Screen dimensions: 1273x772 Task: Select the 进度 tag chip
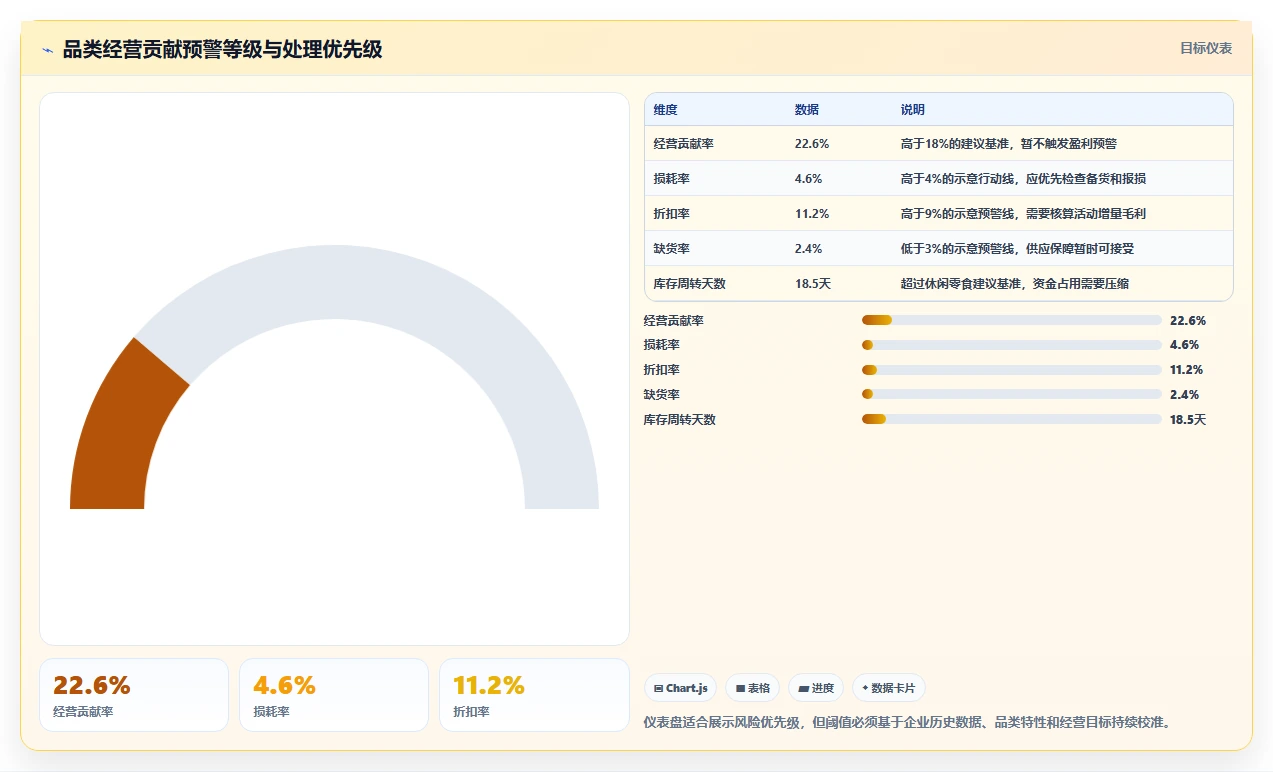[x=816, y=688]
